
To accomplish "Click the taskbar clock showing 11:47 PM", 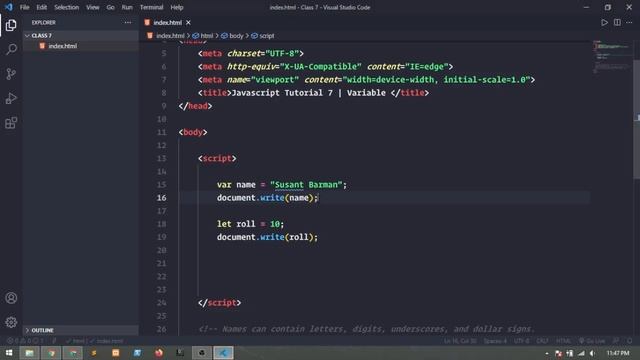I will [618, 353].
